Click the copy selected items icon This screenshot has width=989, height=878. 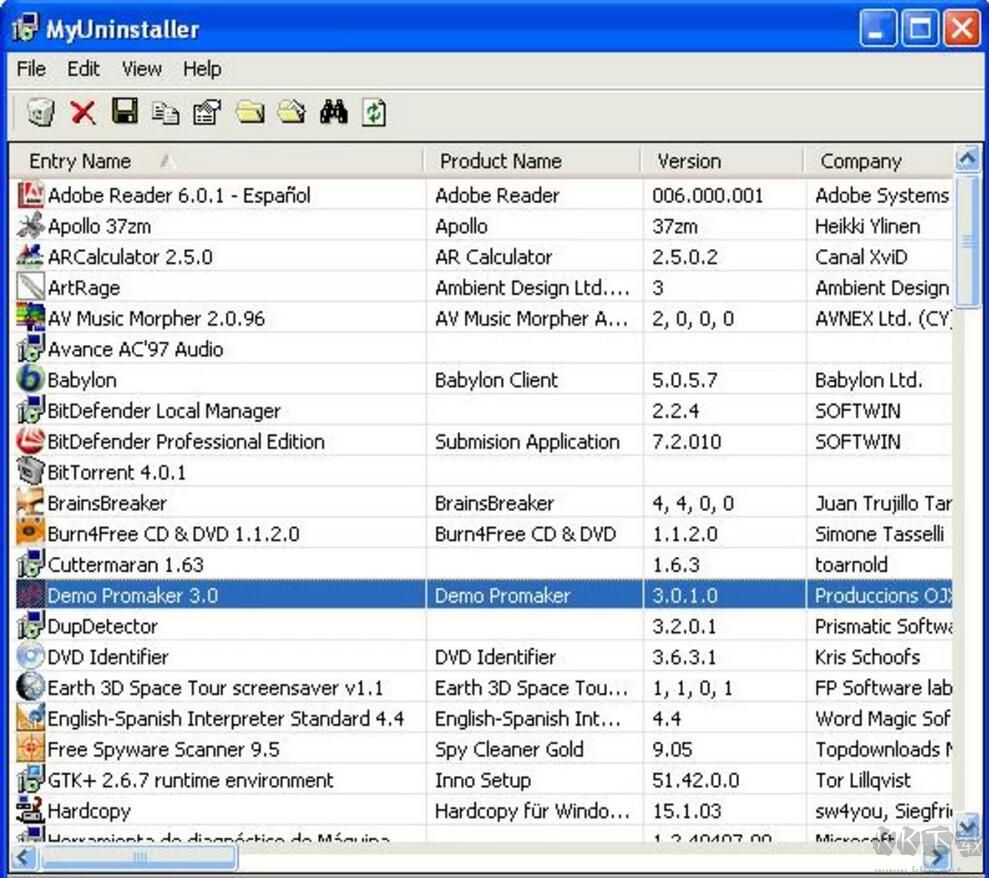(166, 112)
